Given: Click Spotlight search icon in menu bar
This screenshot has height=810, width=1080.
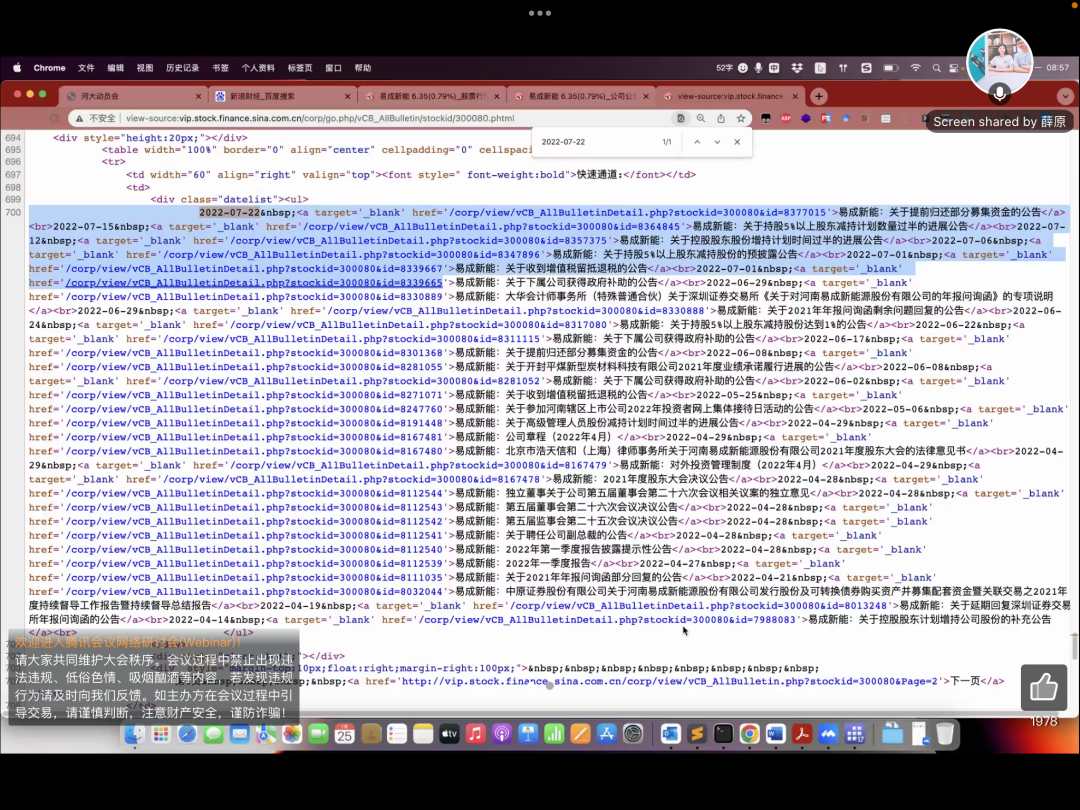Looking at the screenshot, I should (x=936, y=68).
